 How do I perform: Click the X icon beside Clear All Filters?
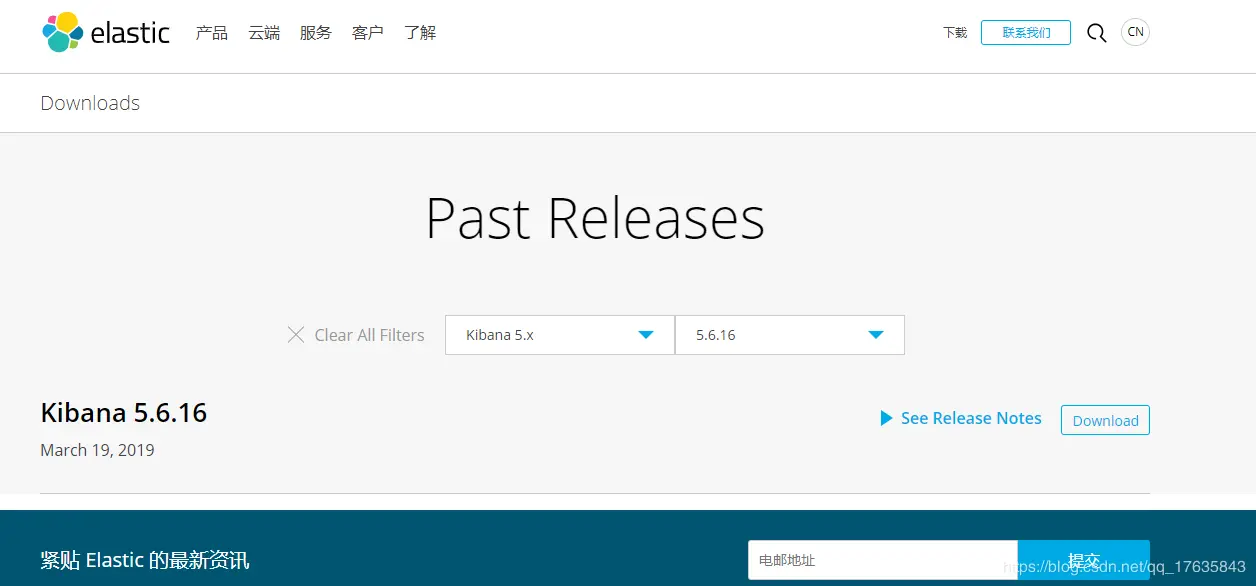296,335
